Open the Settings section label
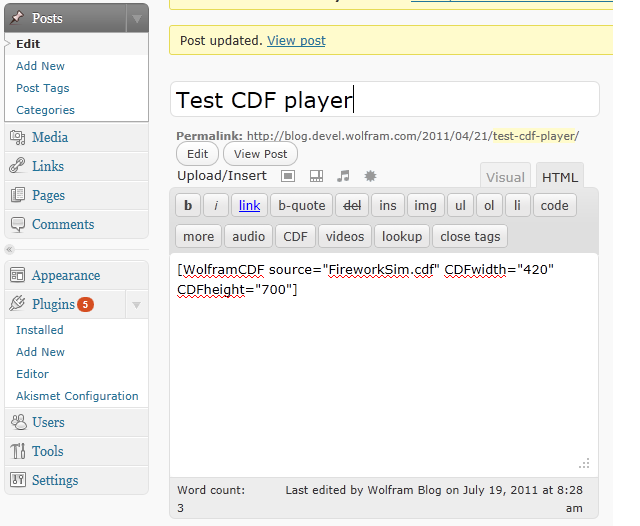Screen dimensions: 640x526 pyautogui.click(x=55, y=480)
